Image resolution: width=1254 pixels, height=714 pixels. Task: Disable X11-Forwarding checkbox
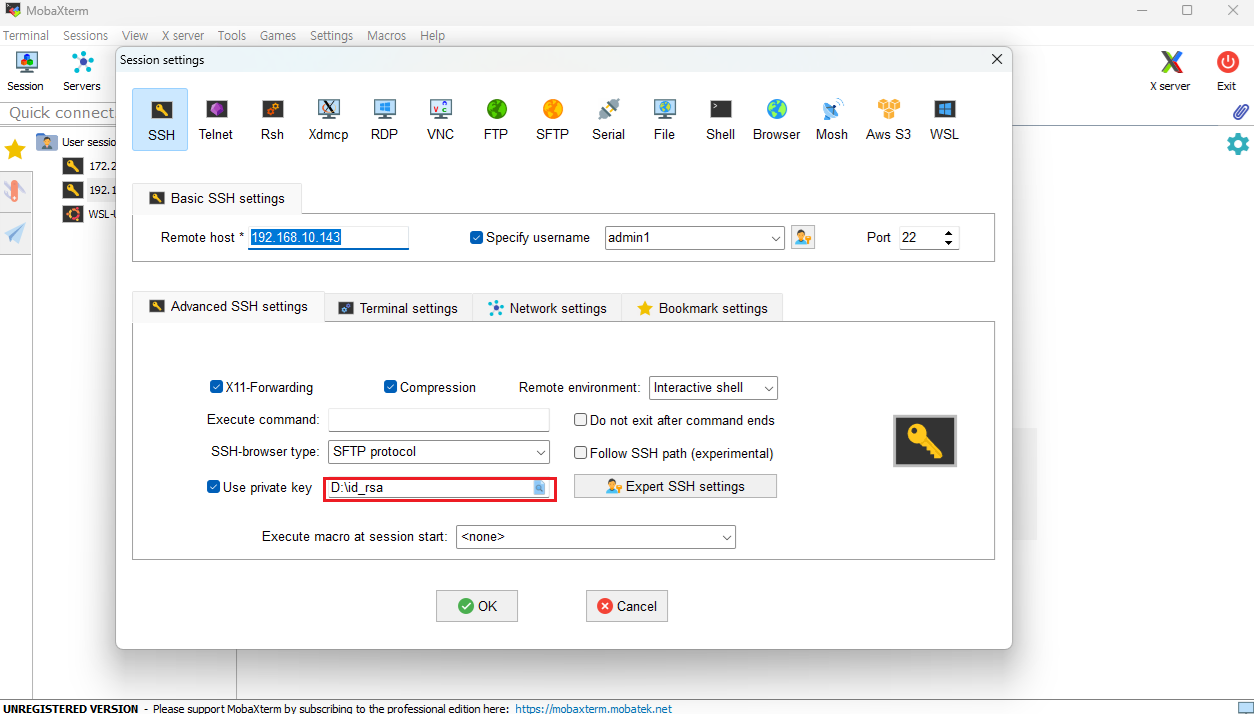pyautogui.click(x=216, y=387)
